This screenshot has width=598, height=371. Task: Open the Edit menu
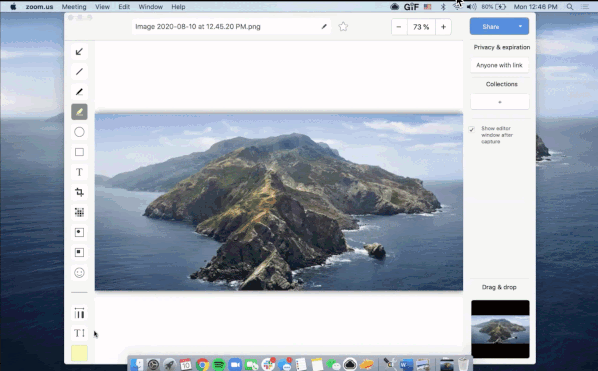tap(124, 6)
